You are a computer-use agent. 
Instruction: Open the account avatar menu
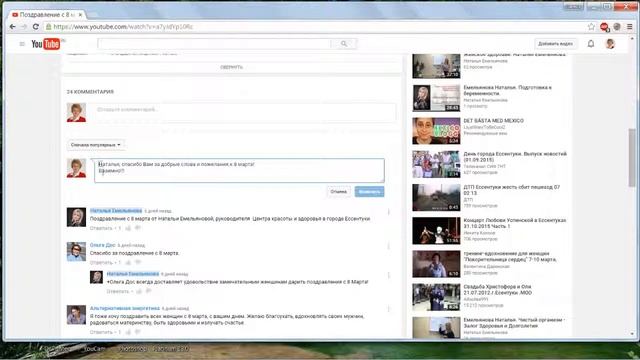(610, 44)
